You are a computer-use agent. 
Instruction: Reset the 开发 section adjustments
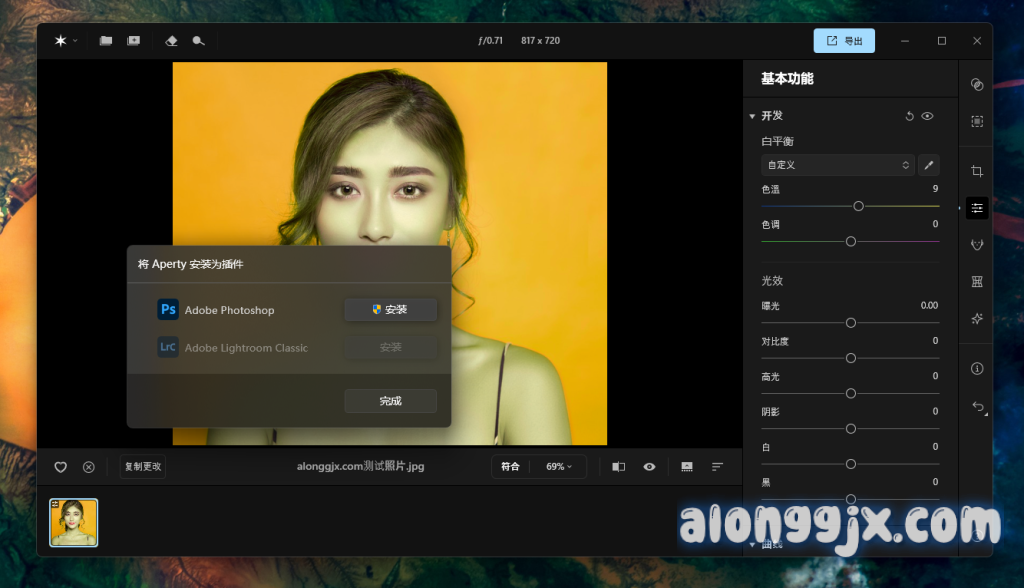(909, 116)
